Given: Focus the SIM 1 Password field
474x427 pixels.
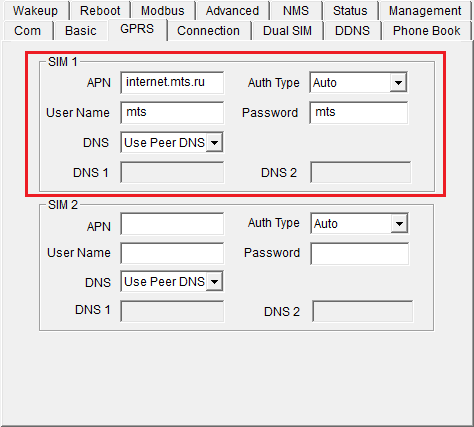Looking at the screenshot, I should point(359,113).
